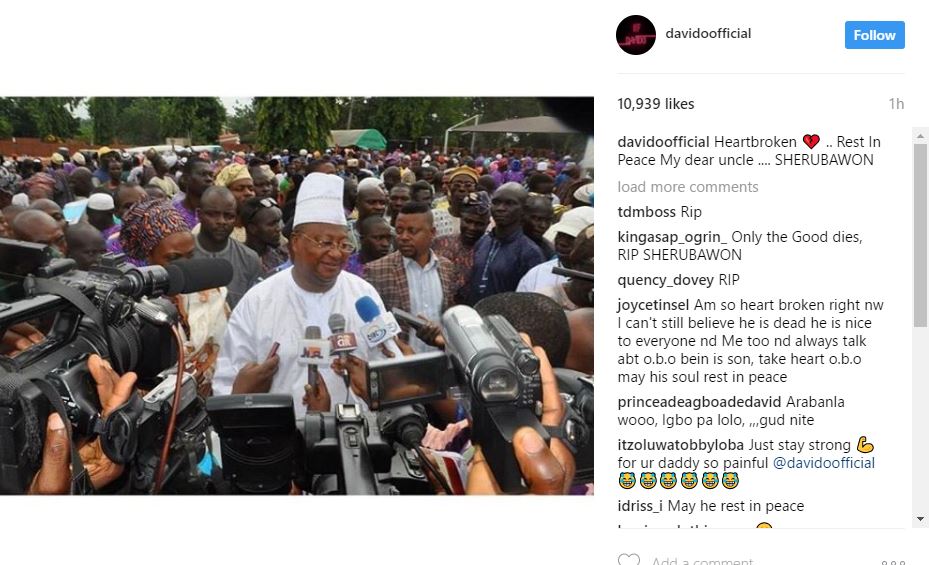This screenshot has width=929, height=565.
Task: Open idriss_i commenter profile
Action: coord(640,506)
